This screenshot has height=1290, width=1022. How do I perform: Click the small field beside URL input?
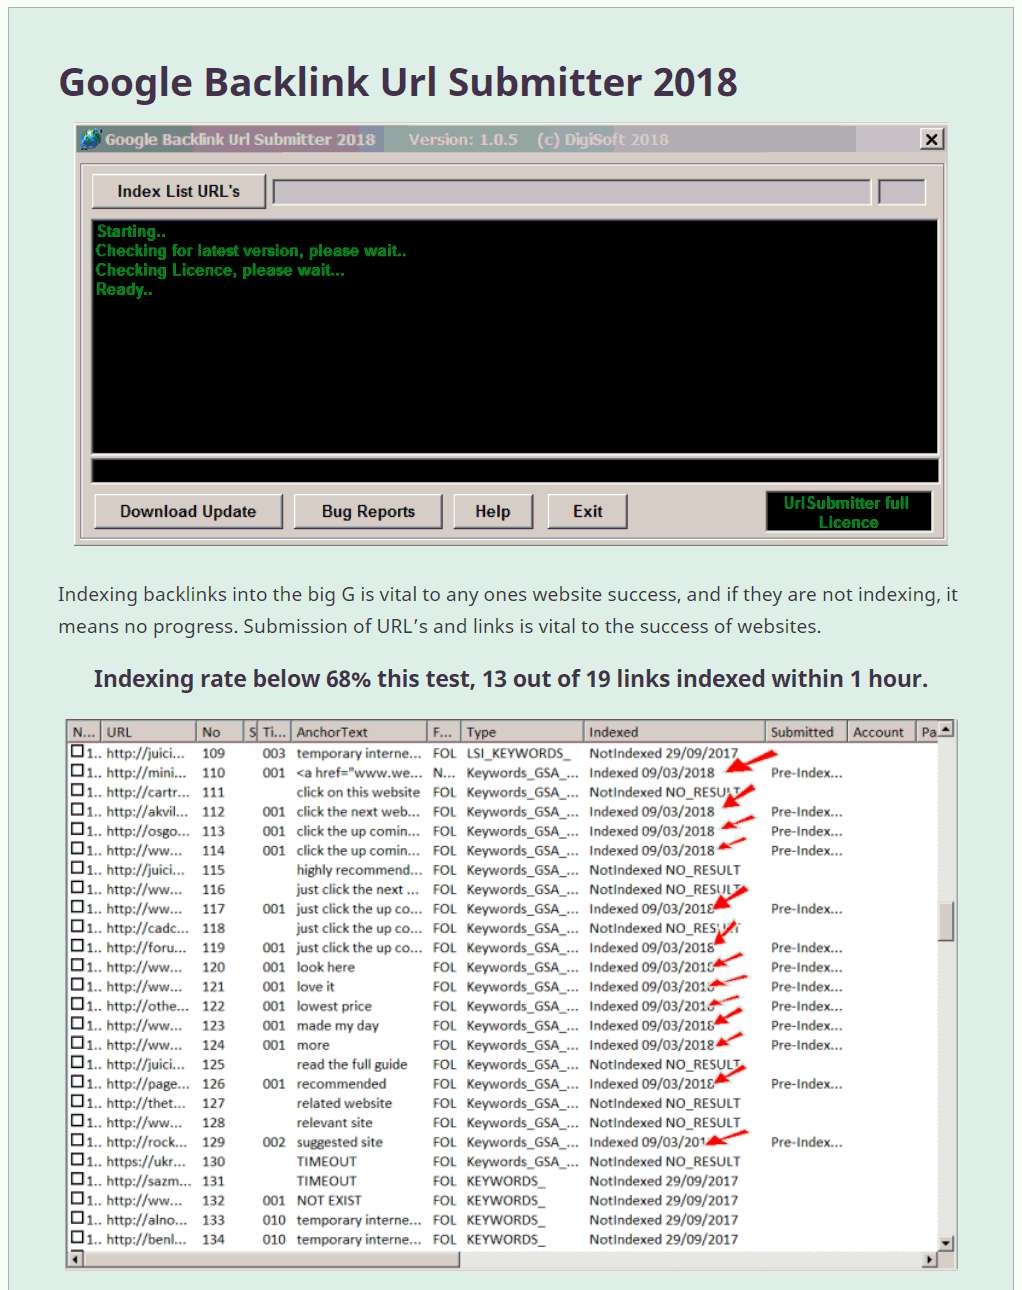pyautogui.click(x=902, y=192)
